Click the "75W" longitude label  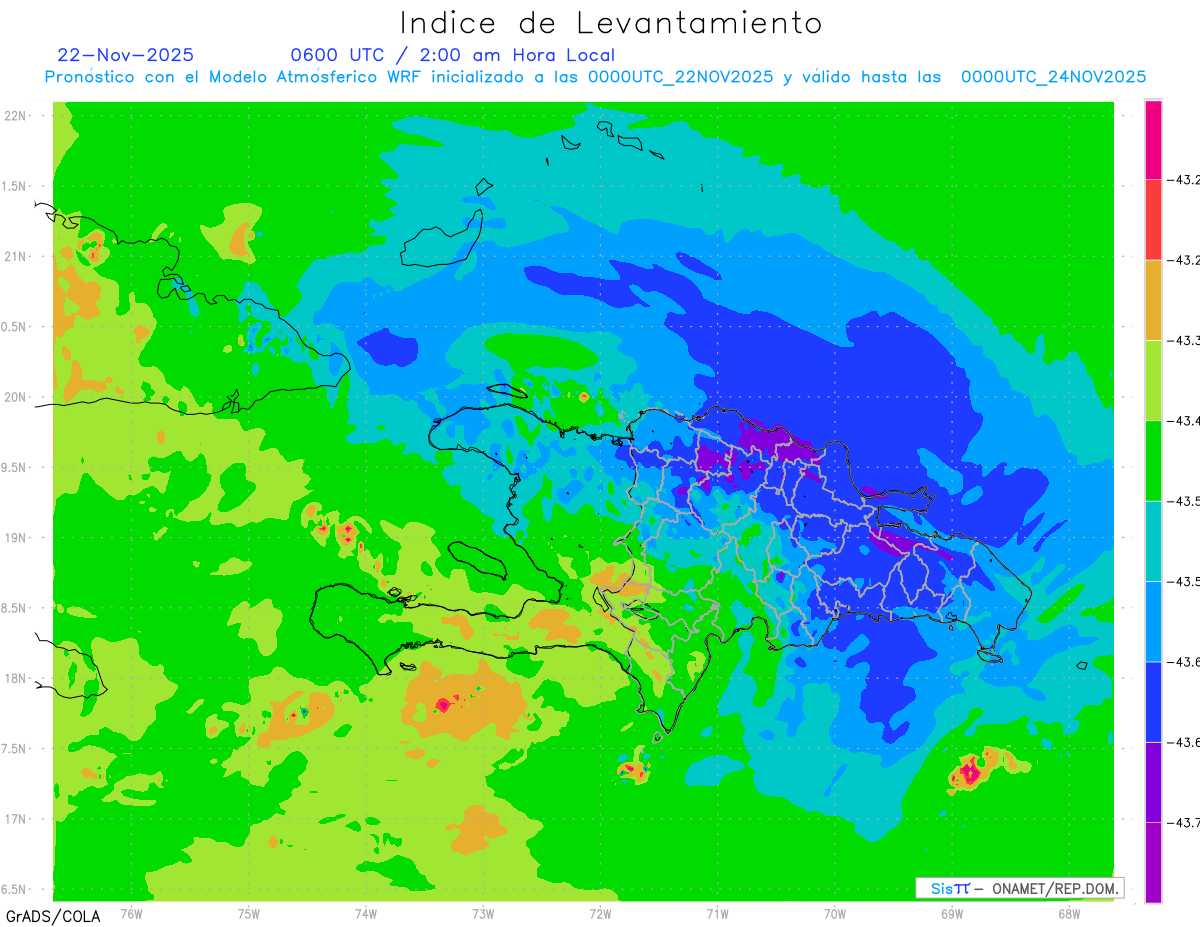click(x=249, y=914)
